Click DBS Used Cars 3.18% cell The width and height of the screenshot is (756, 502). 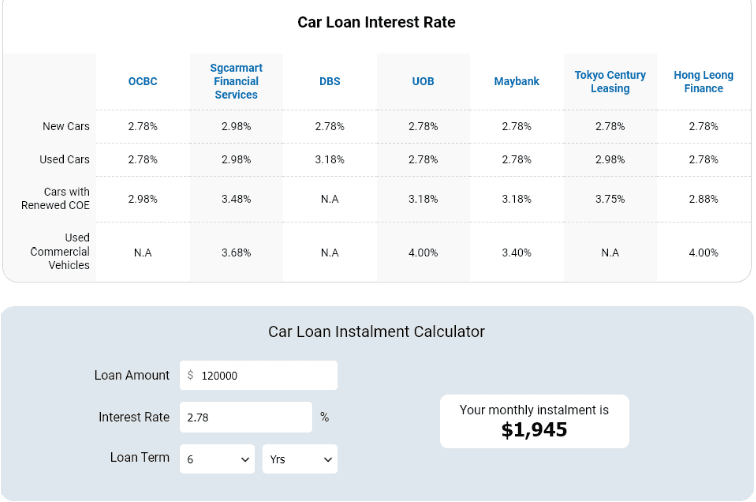click(x=330, y=160)
